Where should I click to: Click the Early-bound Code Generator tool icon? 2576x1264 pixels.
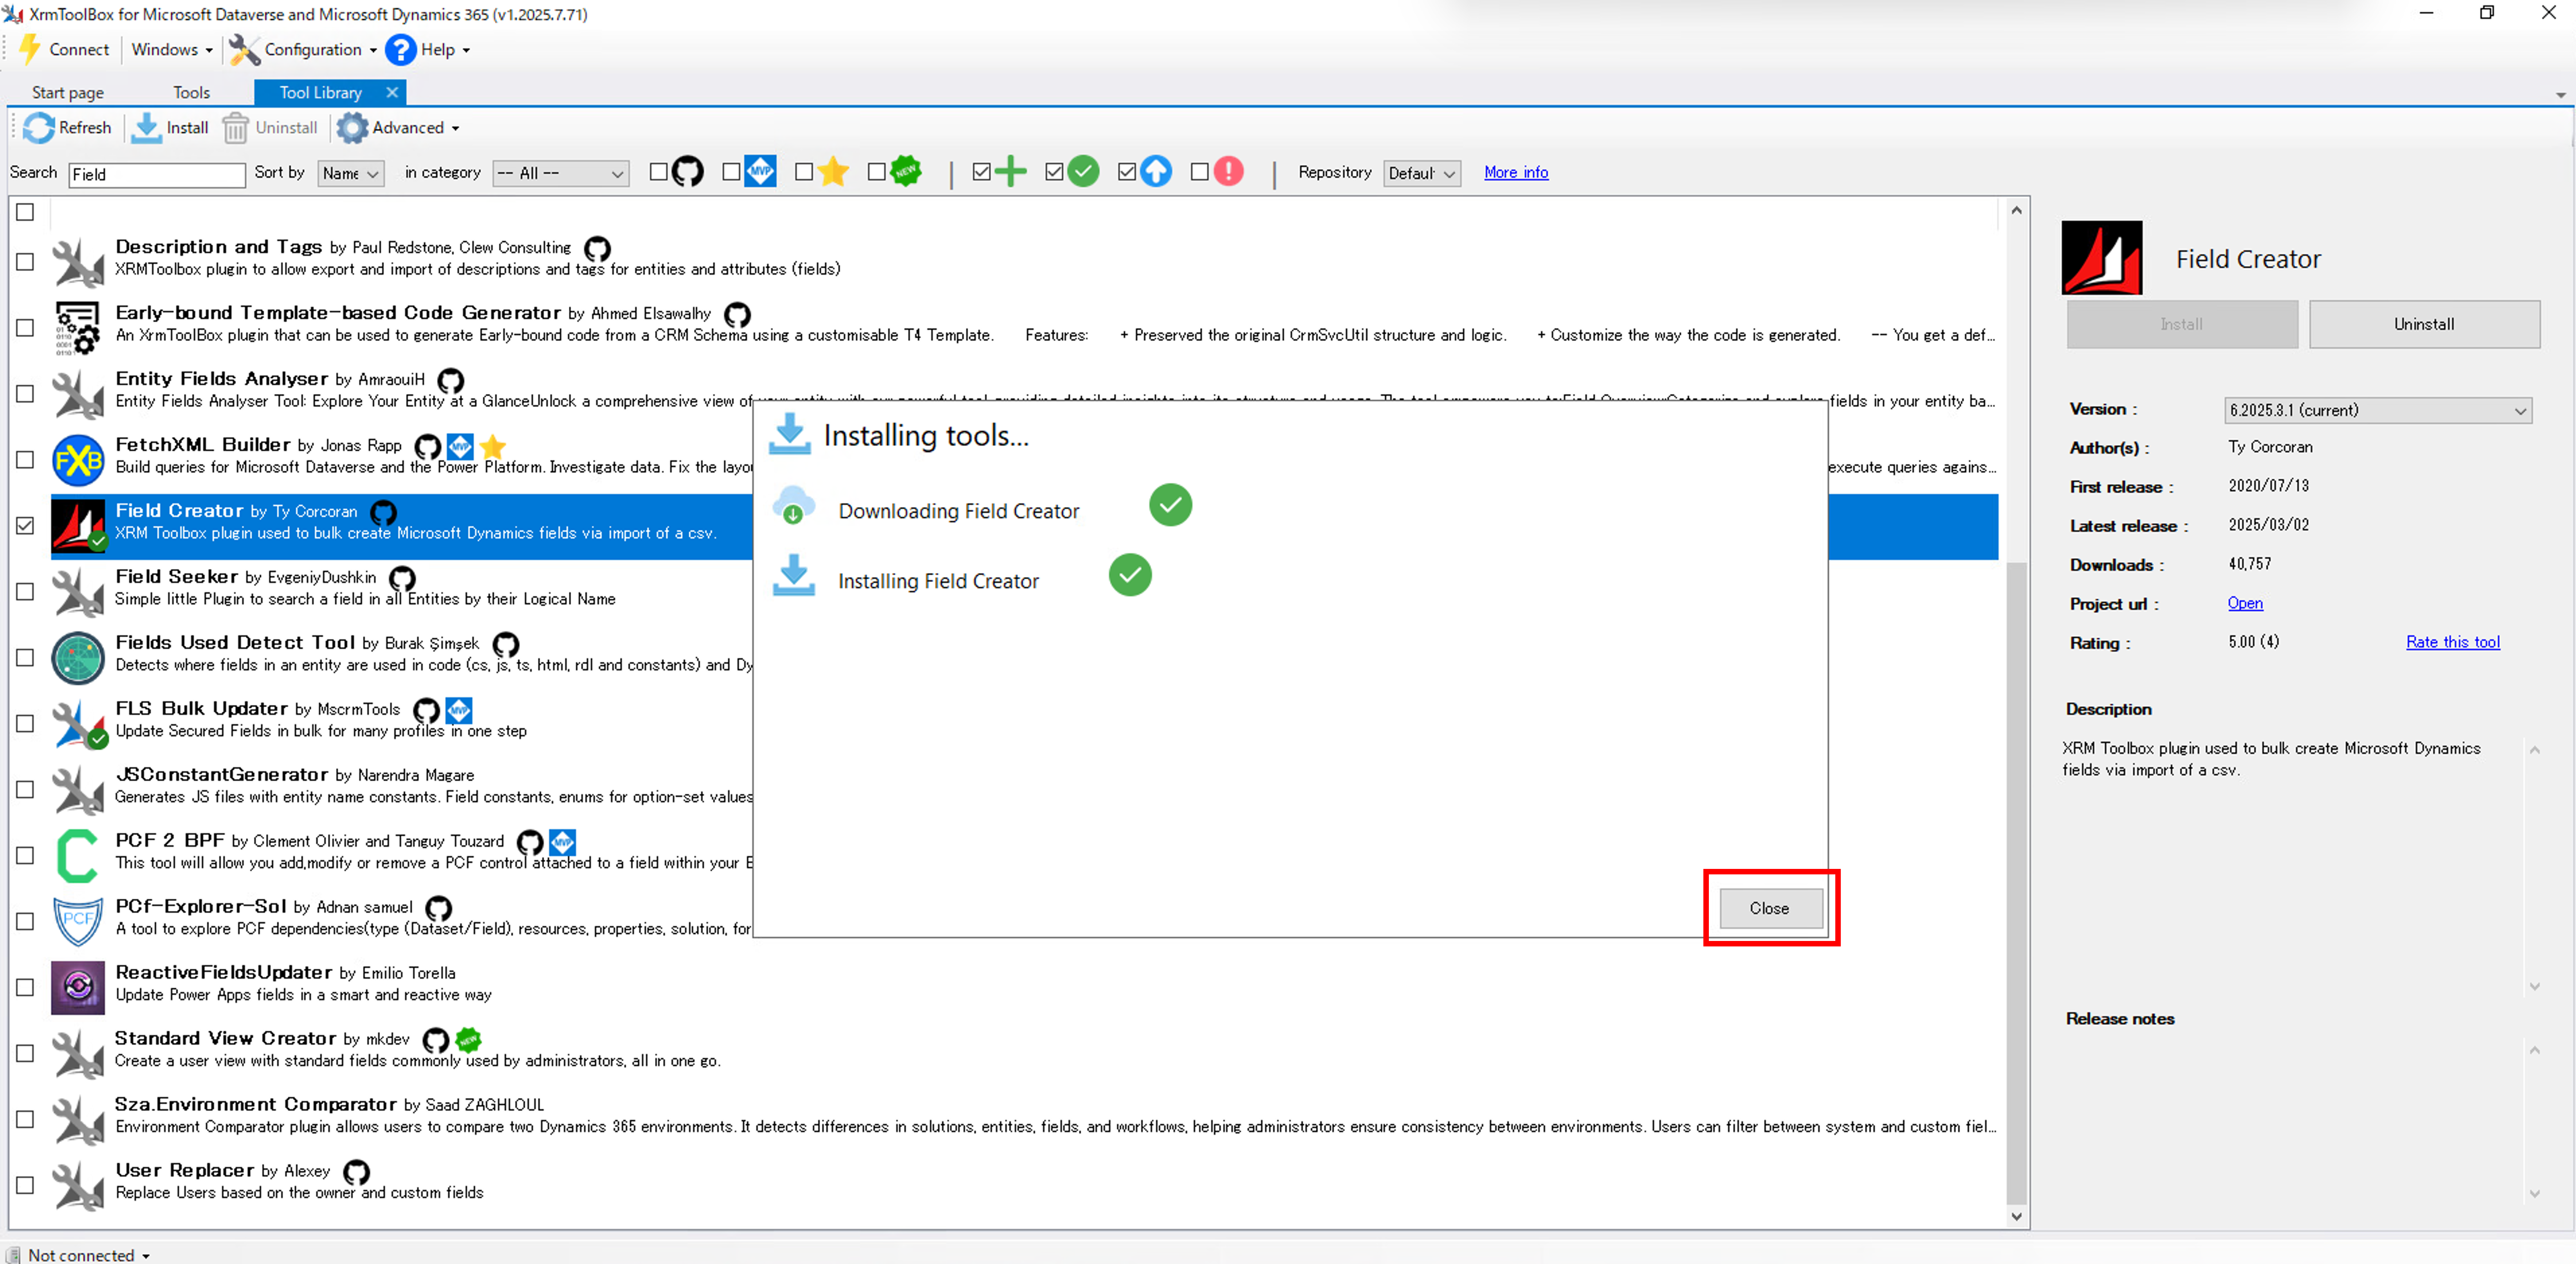click(x=78, y=328)
